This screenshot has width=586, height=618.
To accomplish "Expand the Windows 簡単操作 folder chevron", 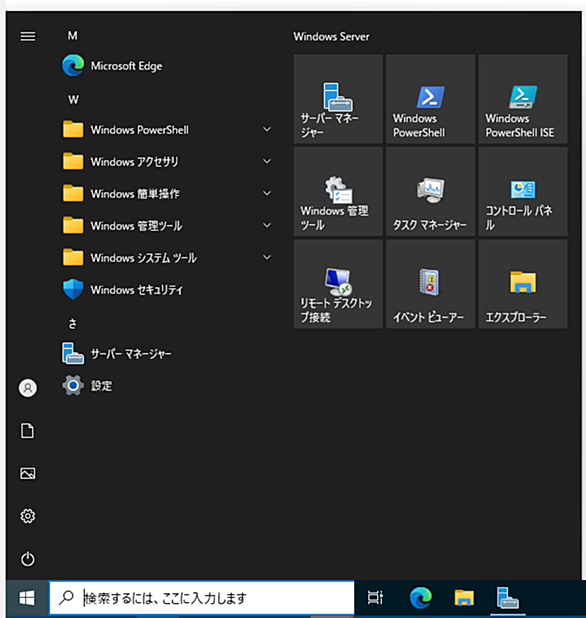I will point(267,194).
